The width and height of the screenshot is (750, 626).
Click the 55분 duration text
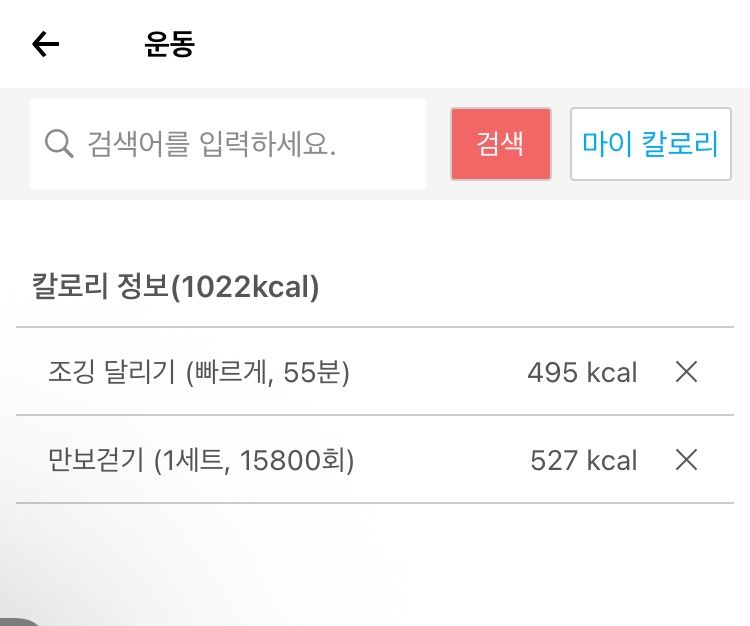click(312, 372)
